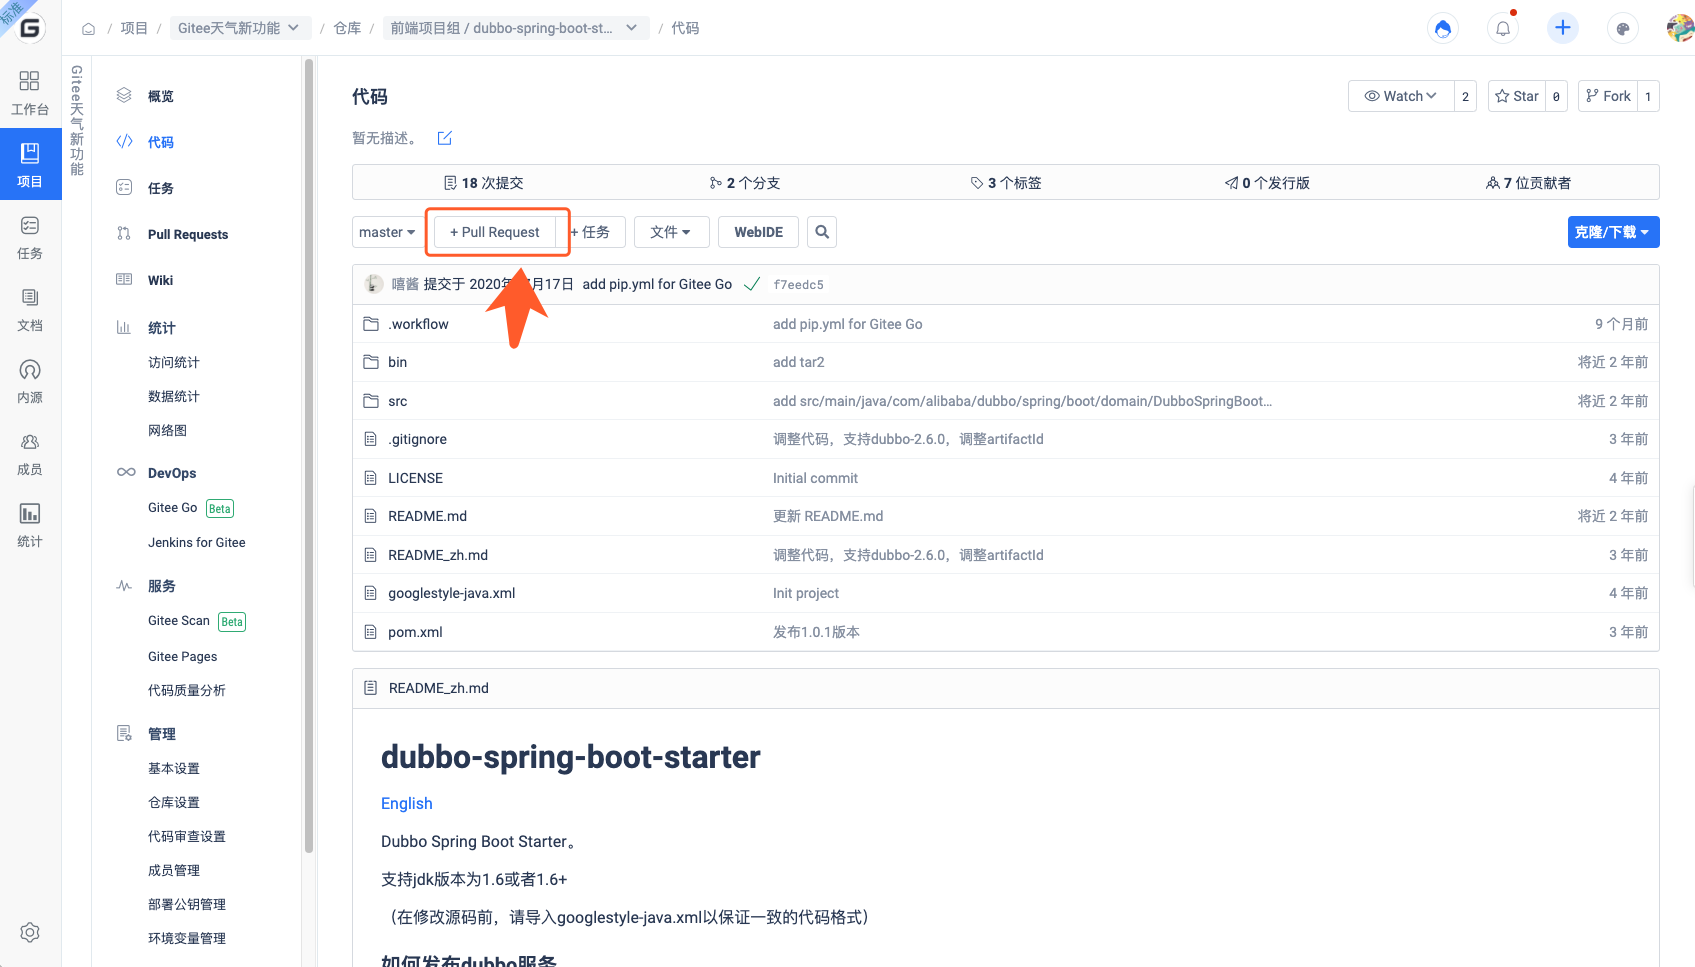Open the settings gear at bottom-left
1695x967 pixels.
[30, 932]
